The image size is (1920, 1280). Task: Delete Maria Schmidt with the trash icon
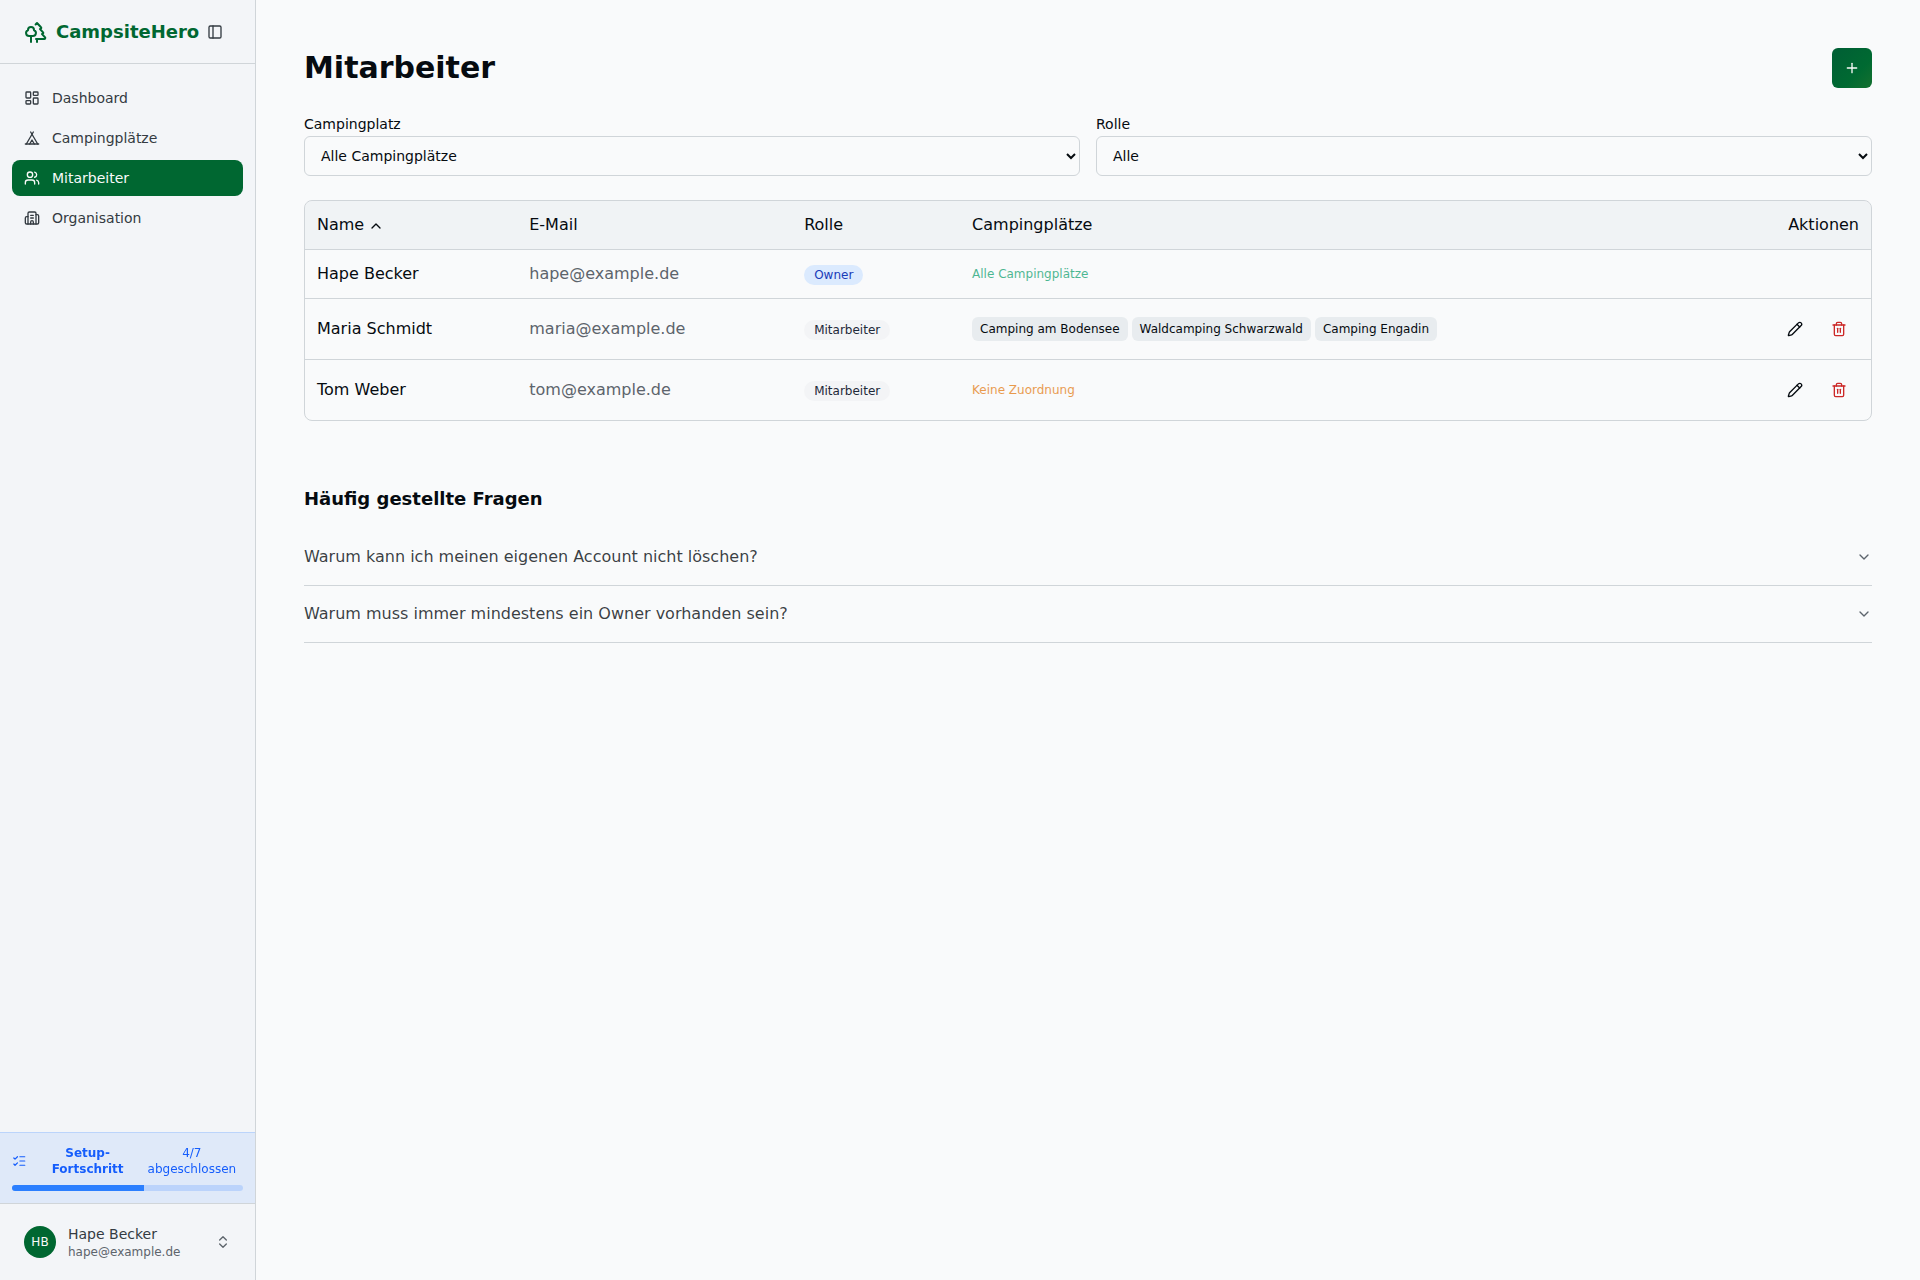[1839, 329]
